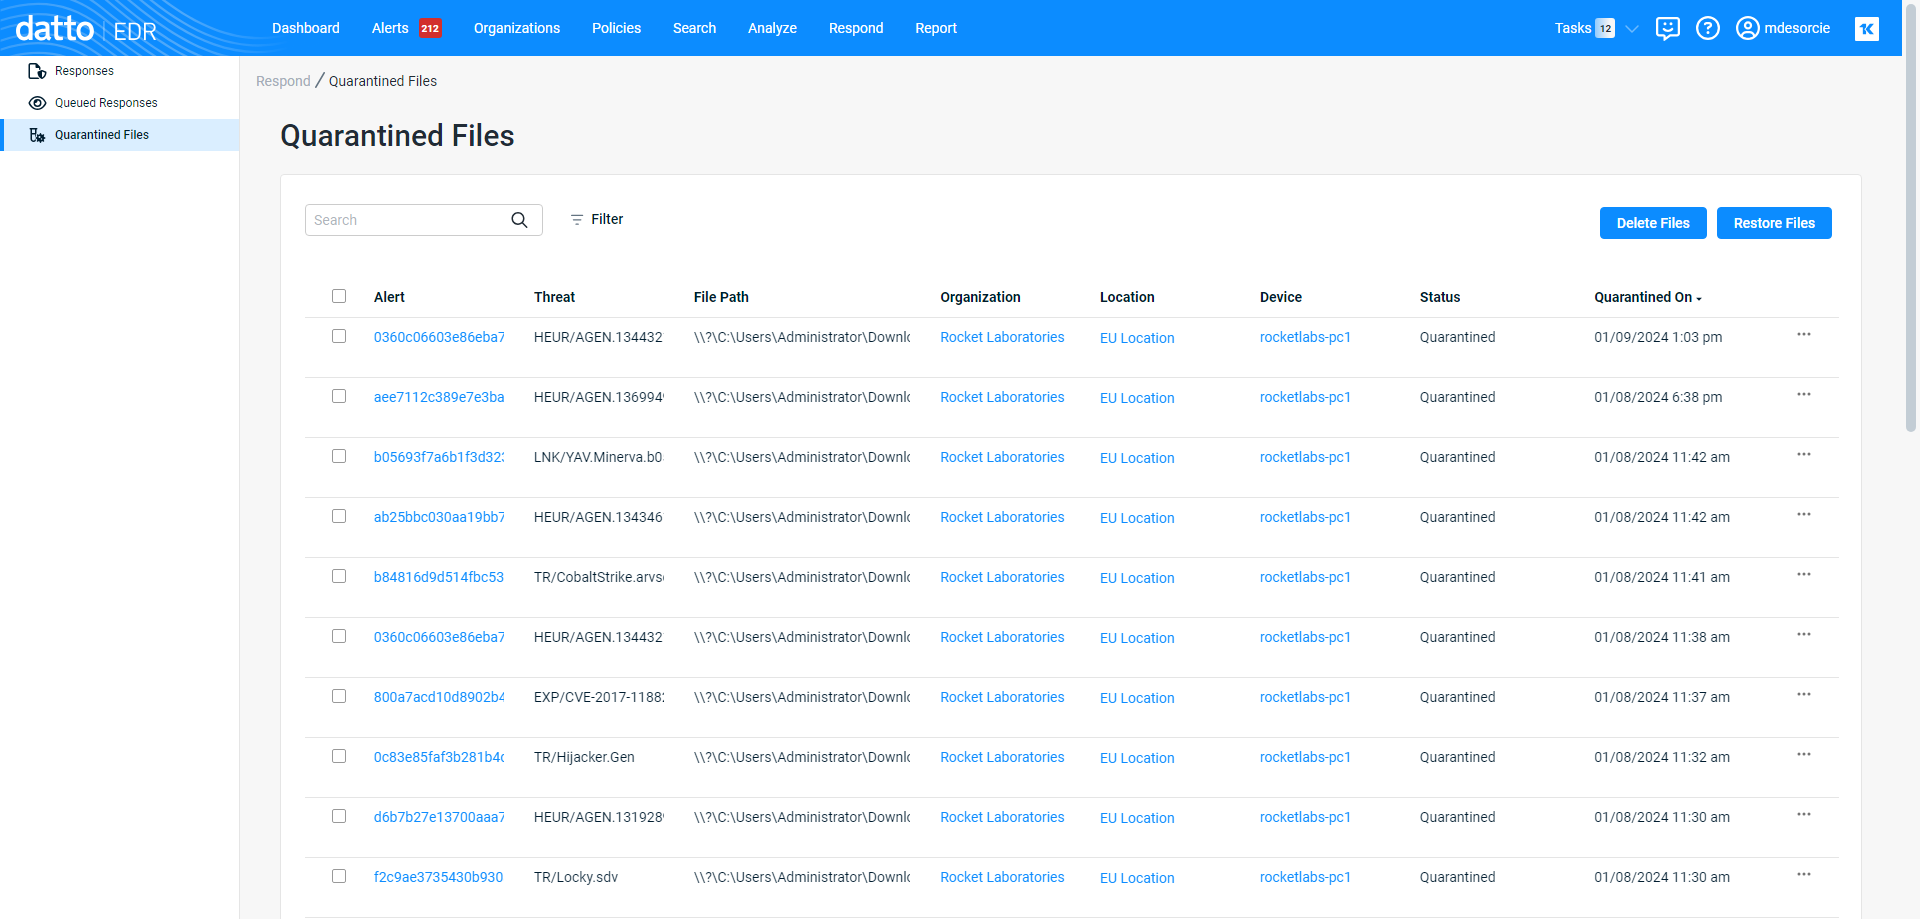Image resolution: width=1920 pixels, height=919 pixels.
Task: Click the Filter button label
Action: [x=607, y=219]
